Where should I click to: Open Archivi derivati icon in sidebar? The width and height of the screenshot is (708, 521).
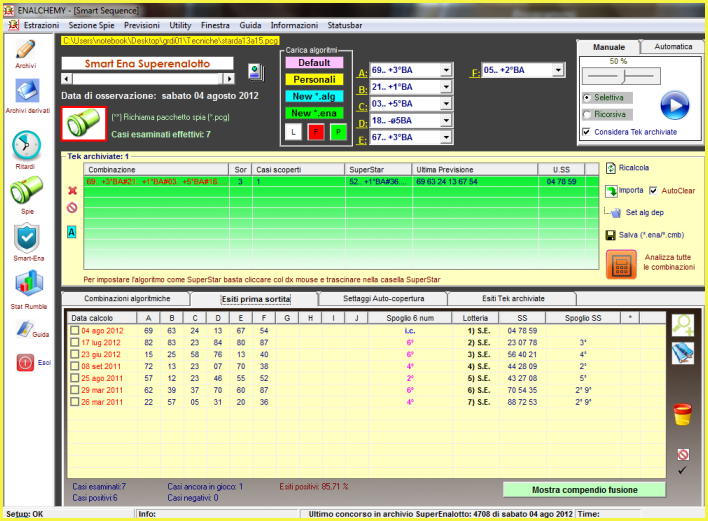[x=27, y=91]
